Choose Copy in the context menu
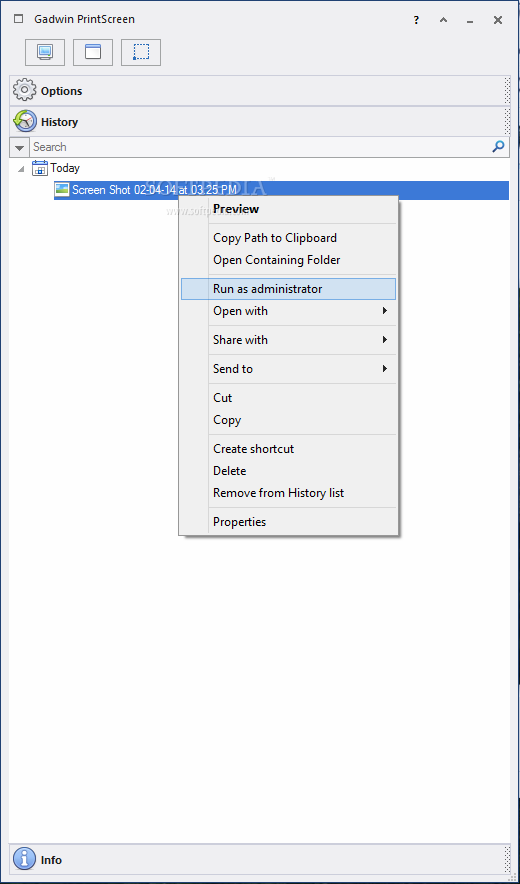This screenshot has width=520, height=884. [288, 420]
